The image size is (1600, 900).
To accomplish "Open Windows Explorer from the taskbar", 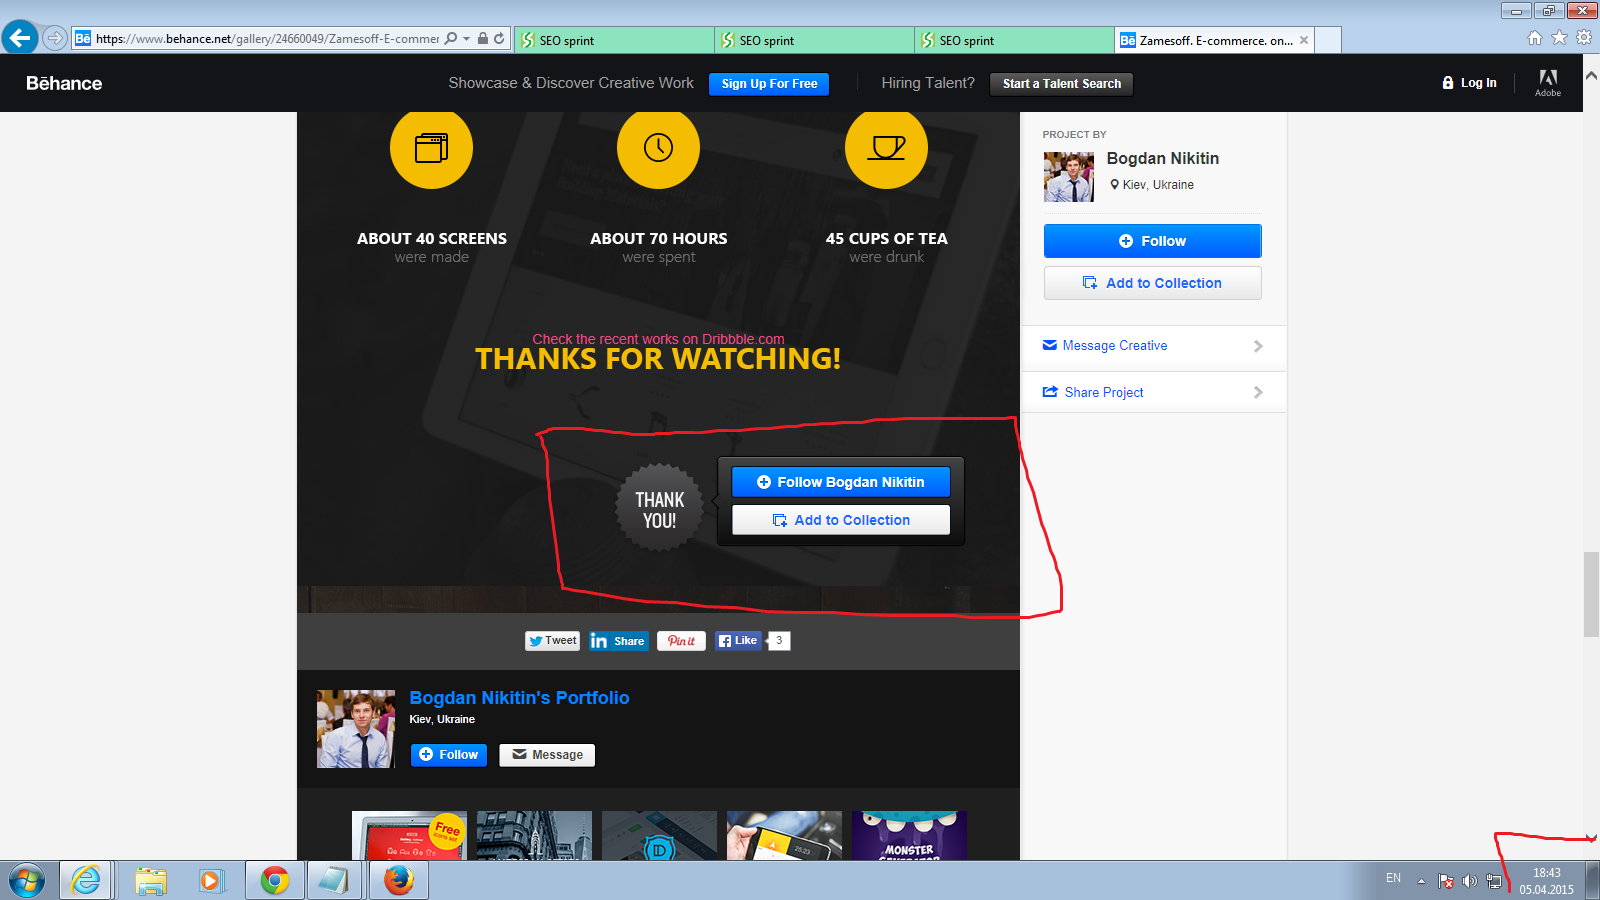I will 151,880.
